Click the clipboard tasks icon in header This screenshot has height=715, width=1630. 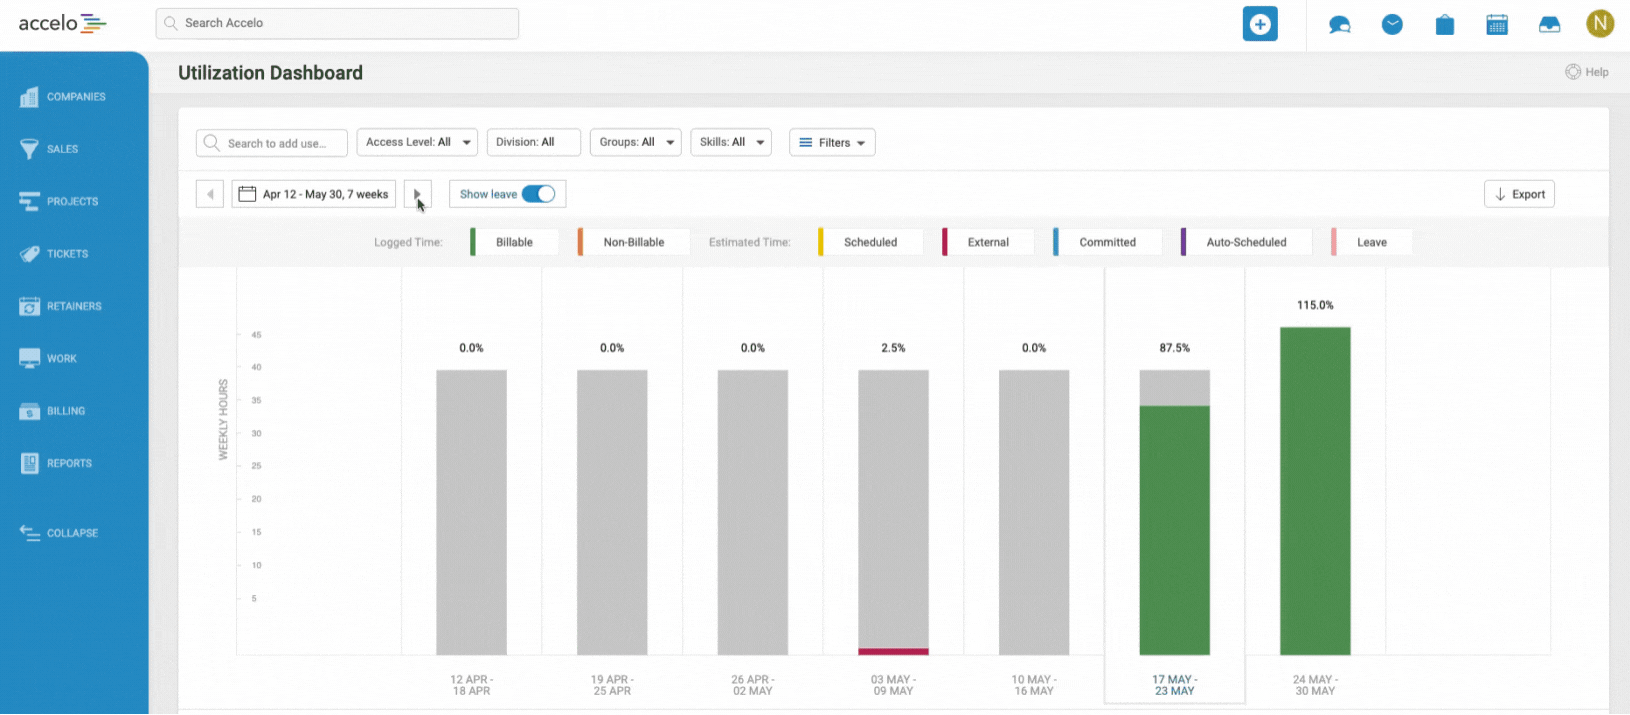(1444, 25)
